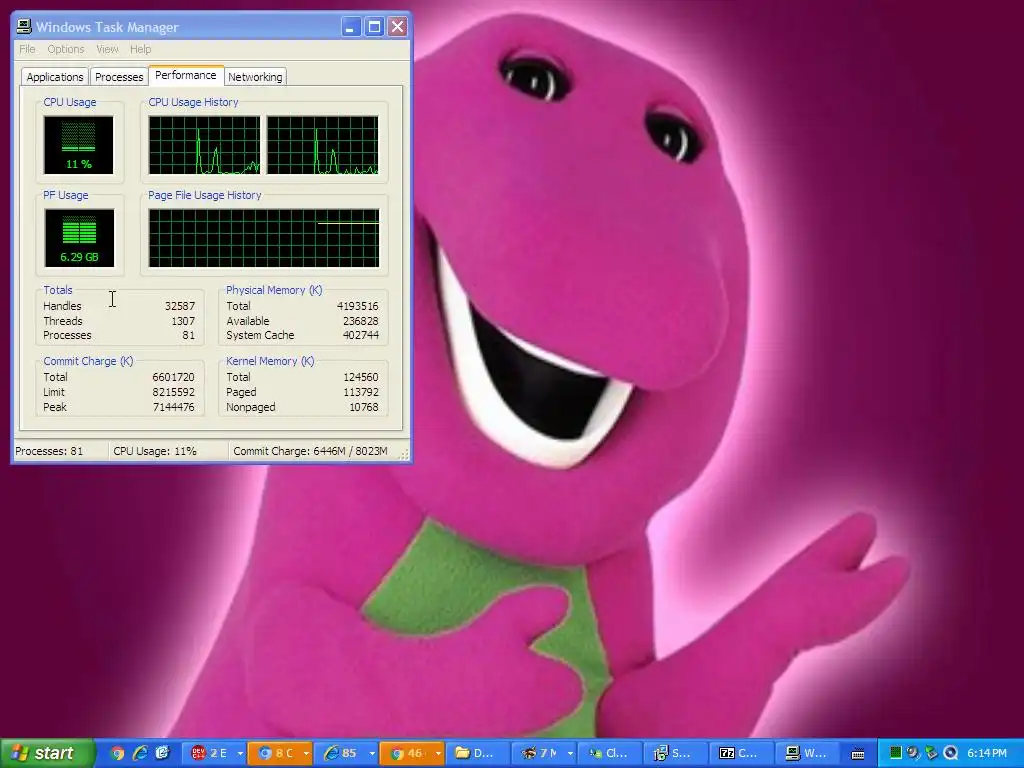Open the Options menu in Task Manager

coord(65,49)
